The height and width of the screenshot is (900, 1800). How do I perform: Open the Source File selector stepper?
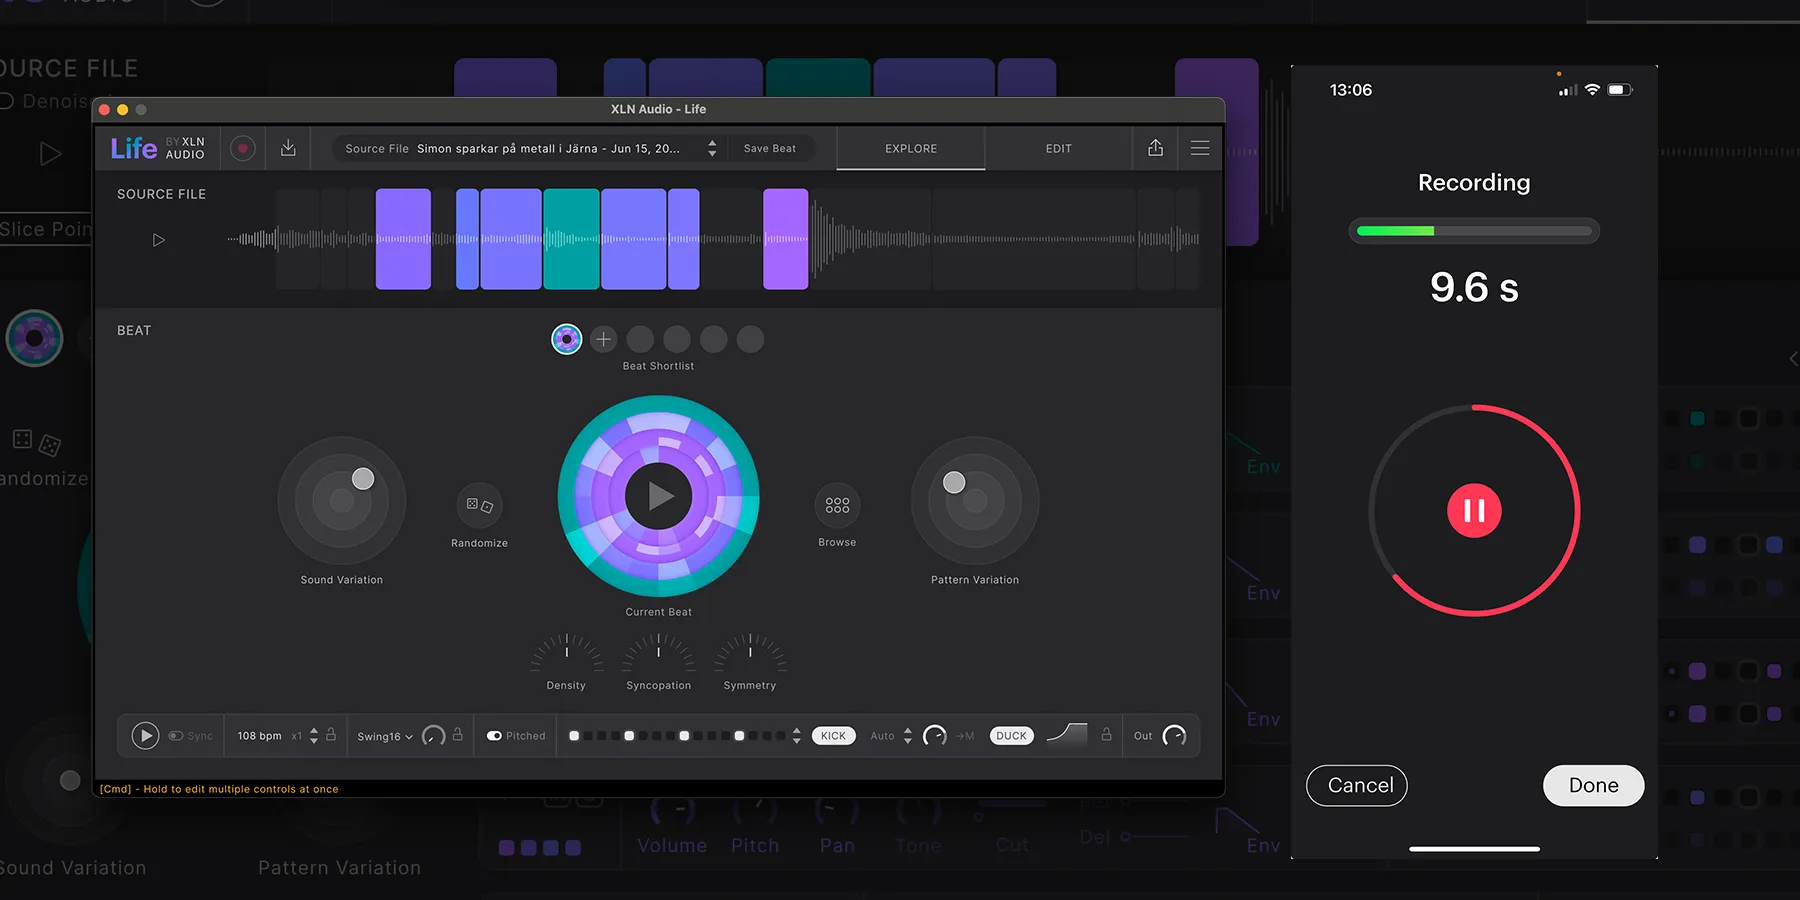[x=711, y=148]
